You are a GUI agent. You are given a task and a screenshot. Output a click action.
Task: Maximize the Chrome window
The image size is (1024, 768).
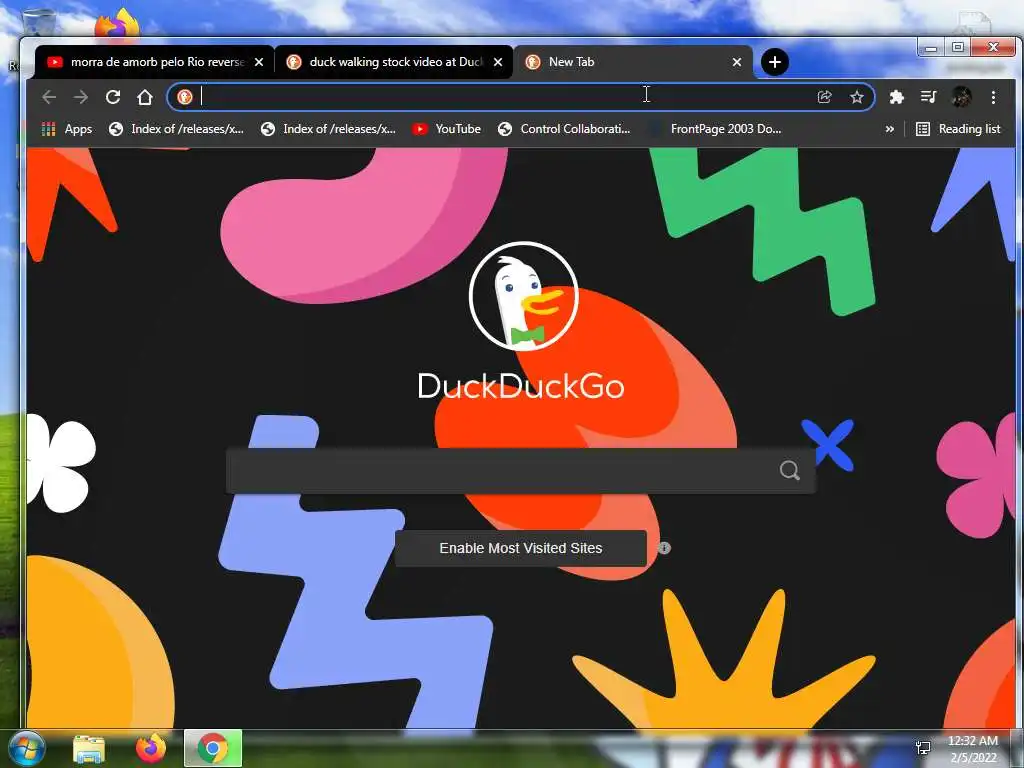pos(957,47)
